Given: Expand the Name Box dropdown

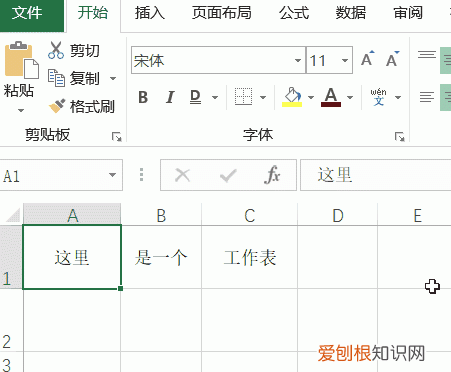Looking at the screenshot, I should pyautogui.click(x=112, y=175).
